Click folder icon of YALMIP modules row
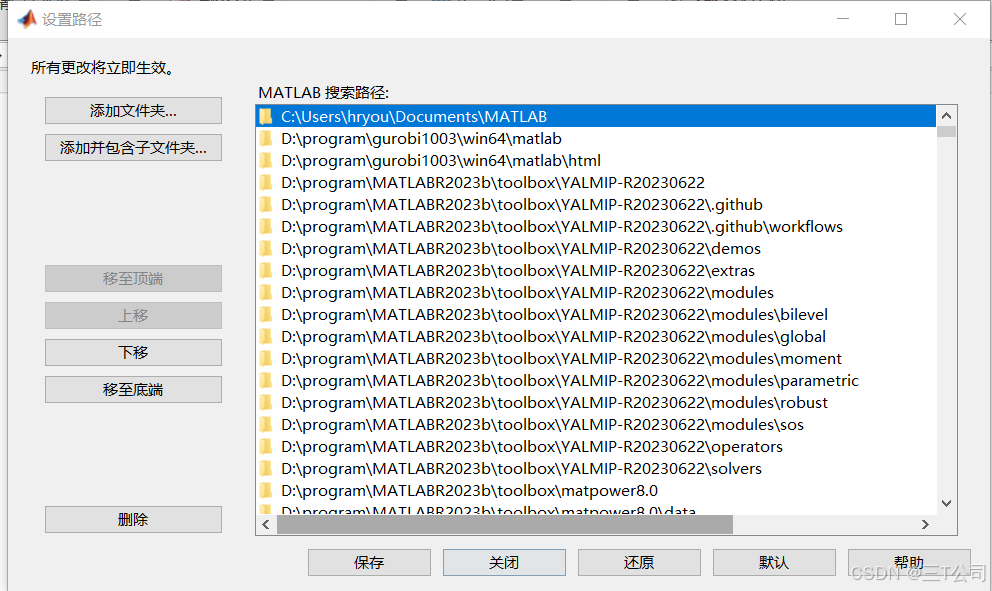 266,292
